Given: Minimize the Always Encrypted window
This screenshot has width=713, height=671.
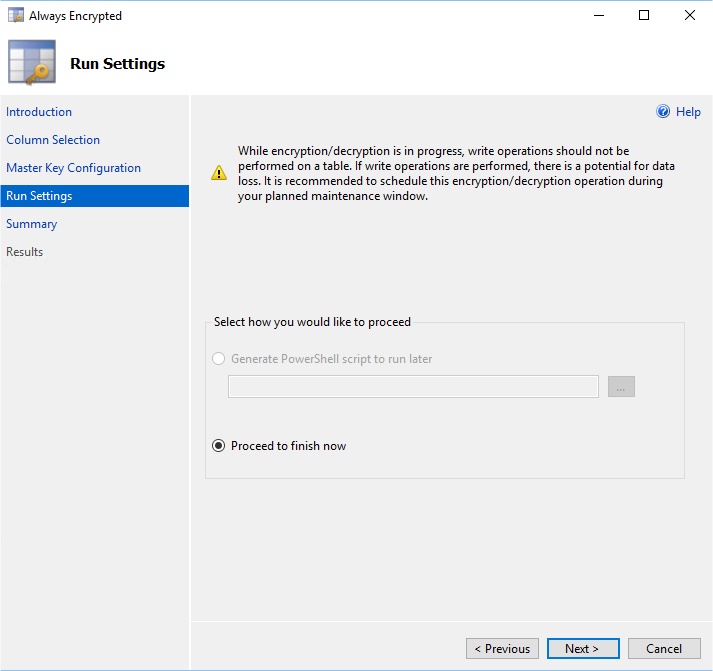Looking at the screenshot, I should [599, 16].
